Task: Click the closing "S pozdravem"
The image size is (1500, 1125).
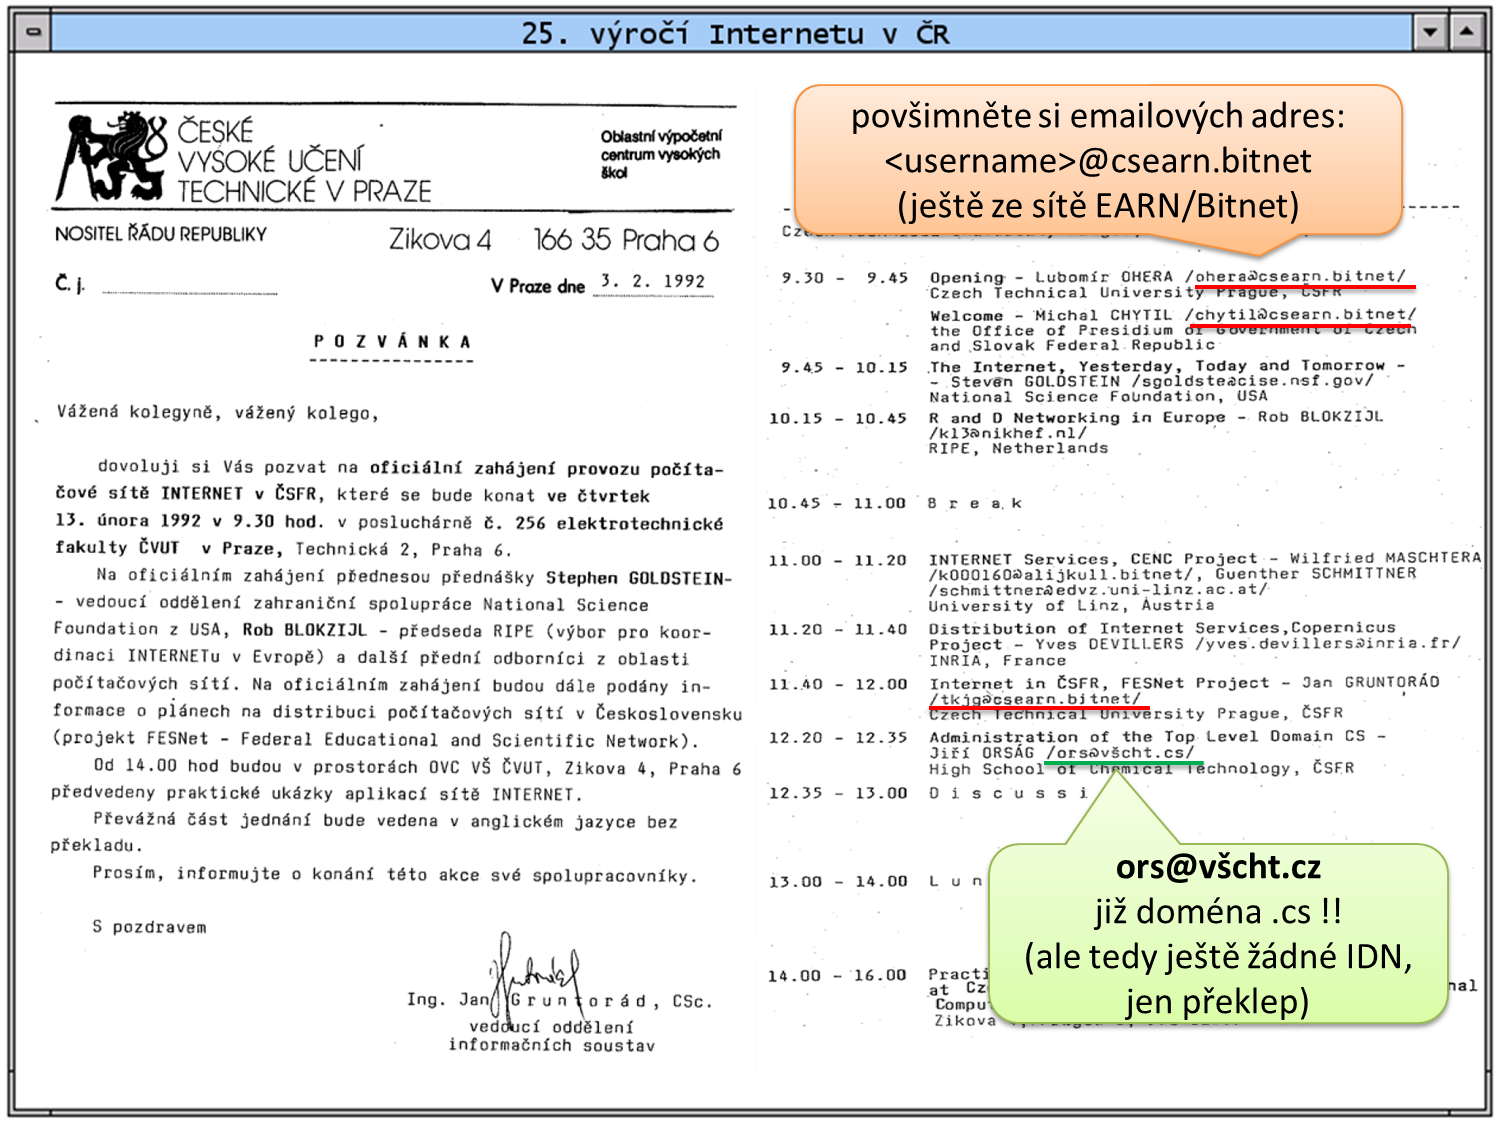Action: (x=150, y=927)
